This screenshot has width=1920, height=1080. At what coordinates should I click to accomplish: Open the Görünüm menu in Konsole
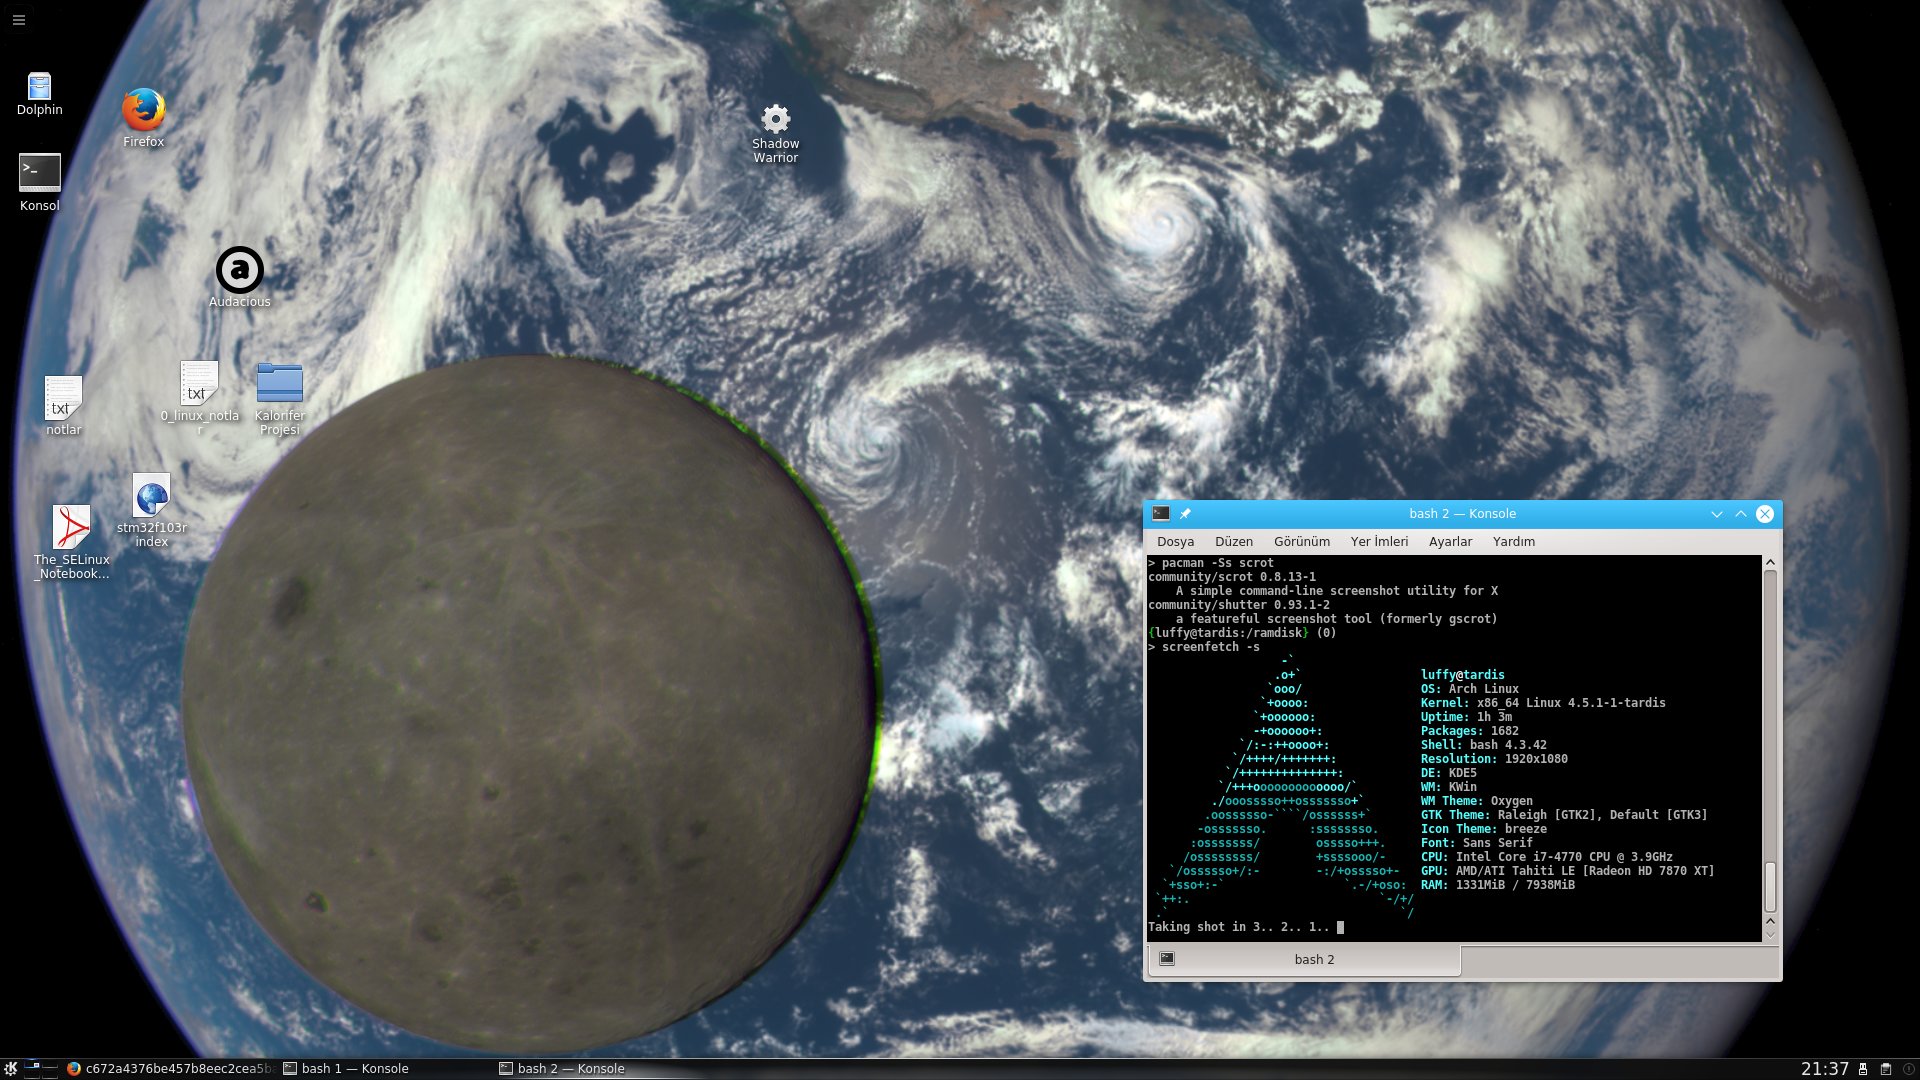(1301, 541)
